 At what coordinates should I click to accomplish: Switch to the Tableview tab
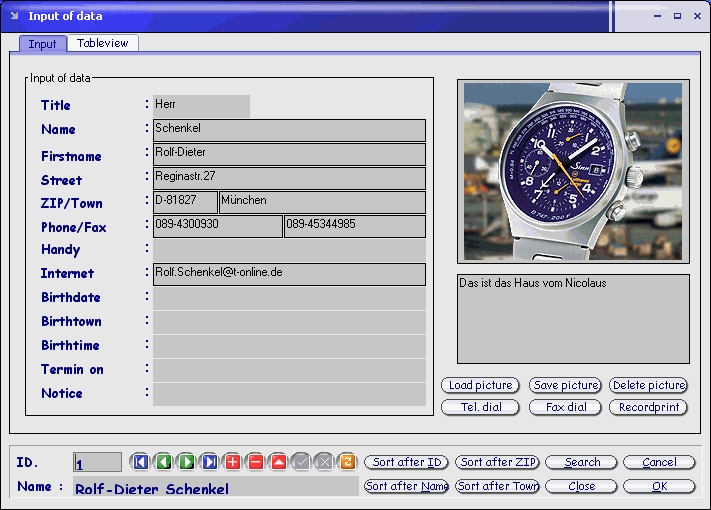point(103,43)
